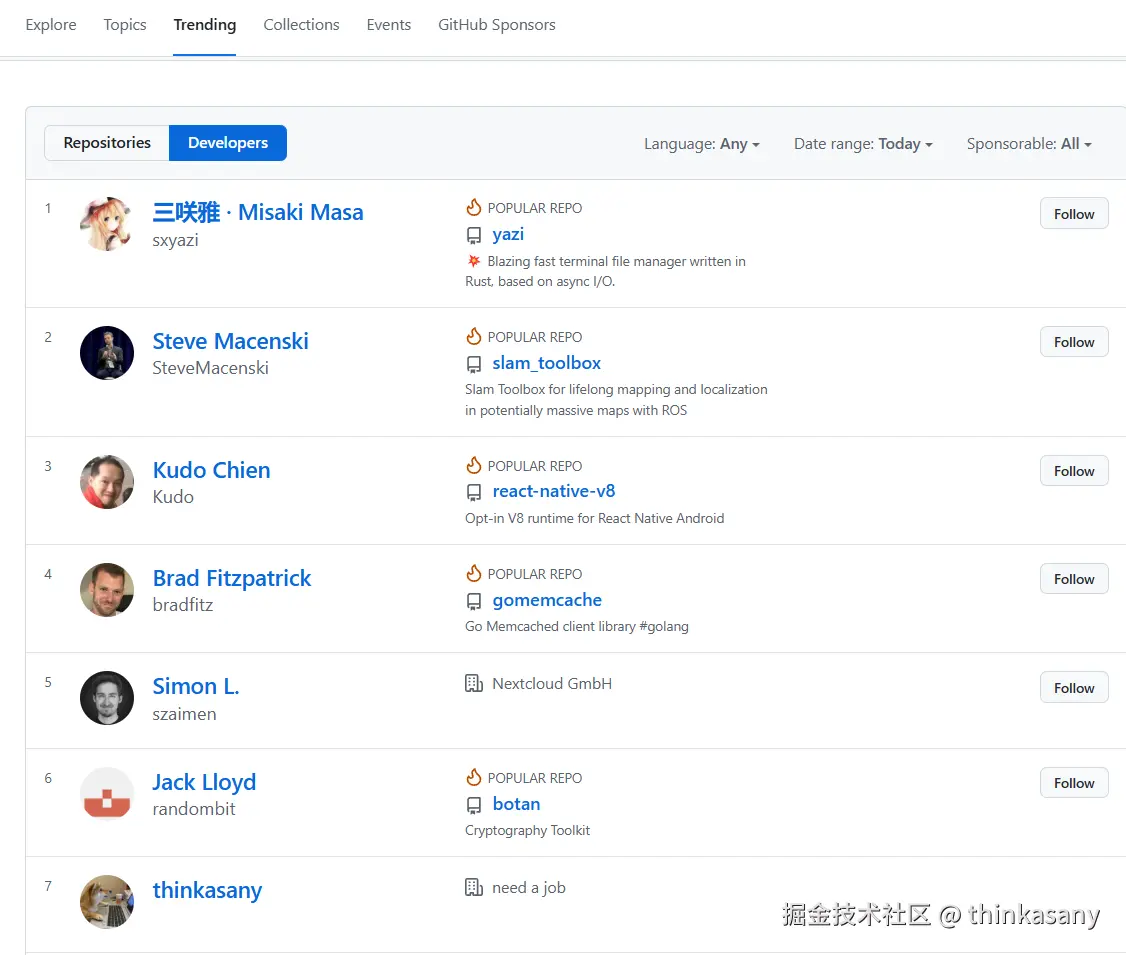
Task: Click the flame icon beside POPULAR REPO for slam_toolbox
Action: pyautogui.click(x=474, y=336)
